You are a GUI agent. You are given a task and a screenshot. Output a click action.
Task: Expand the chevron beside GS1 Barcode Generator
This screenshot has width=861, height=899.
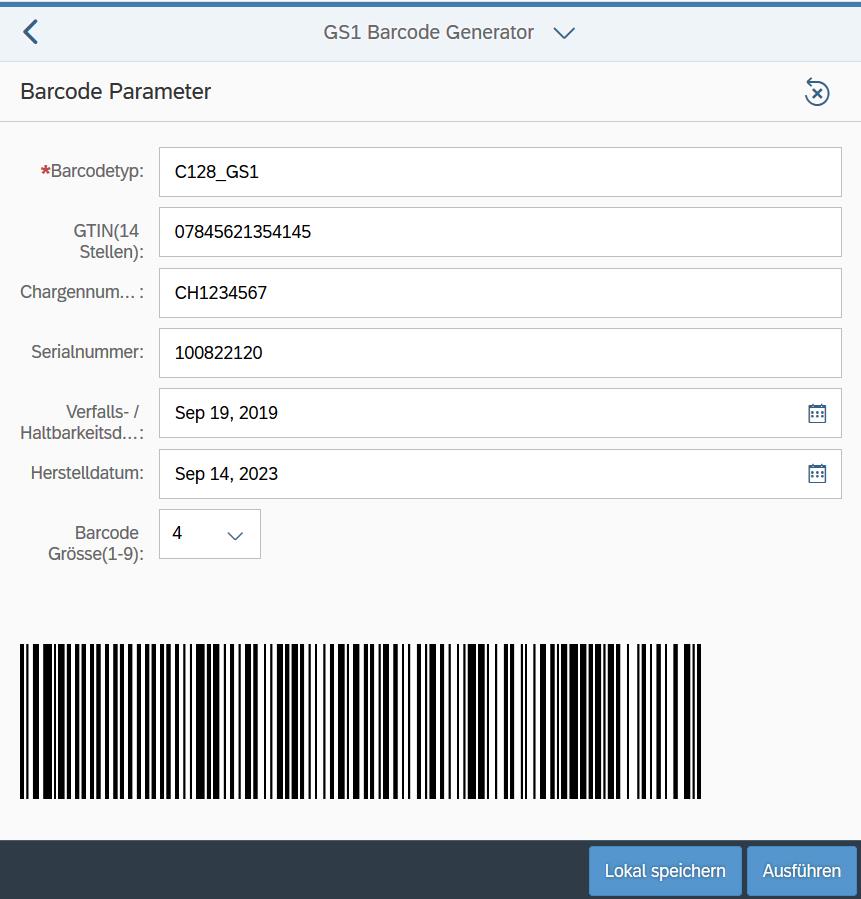click(x=564, y=33)
